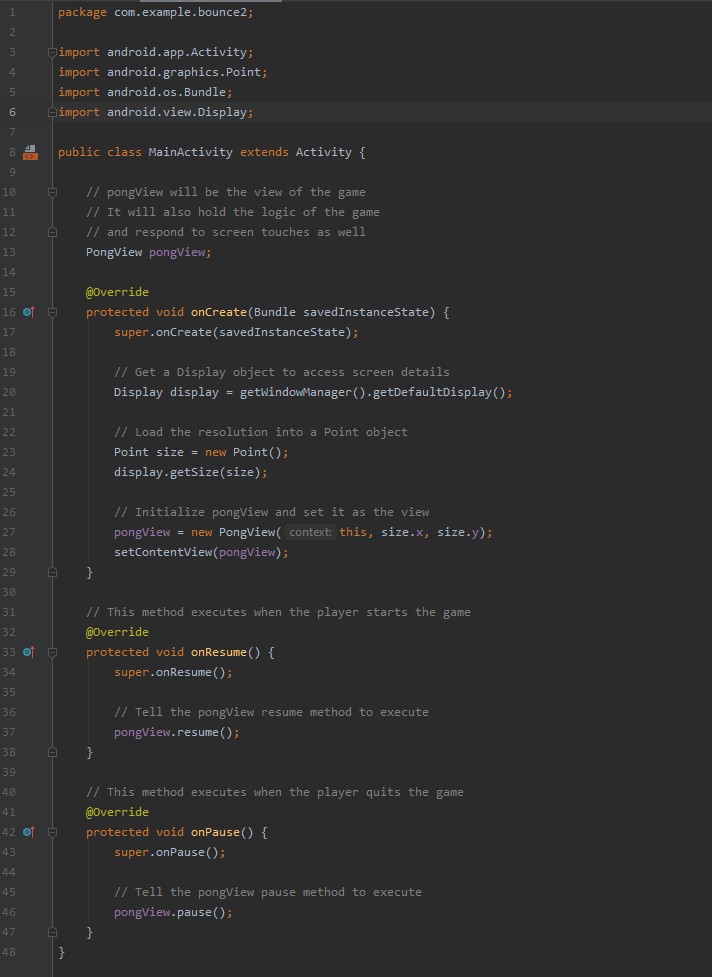The width and height of the screenshot is (712, 977).
Task: Click 'super.onPause();' call
Action: pyautogui.click(x=169, y=852)
